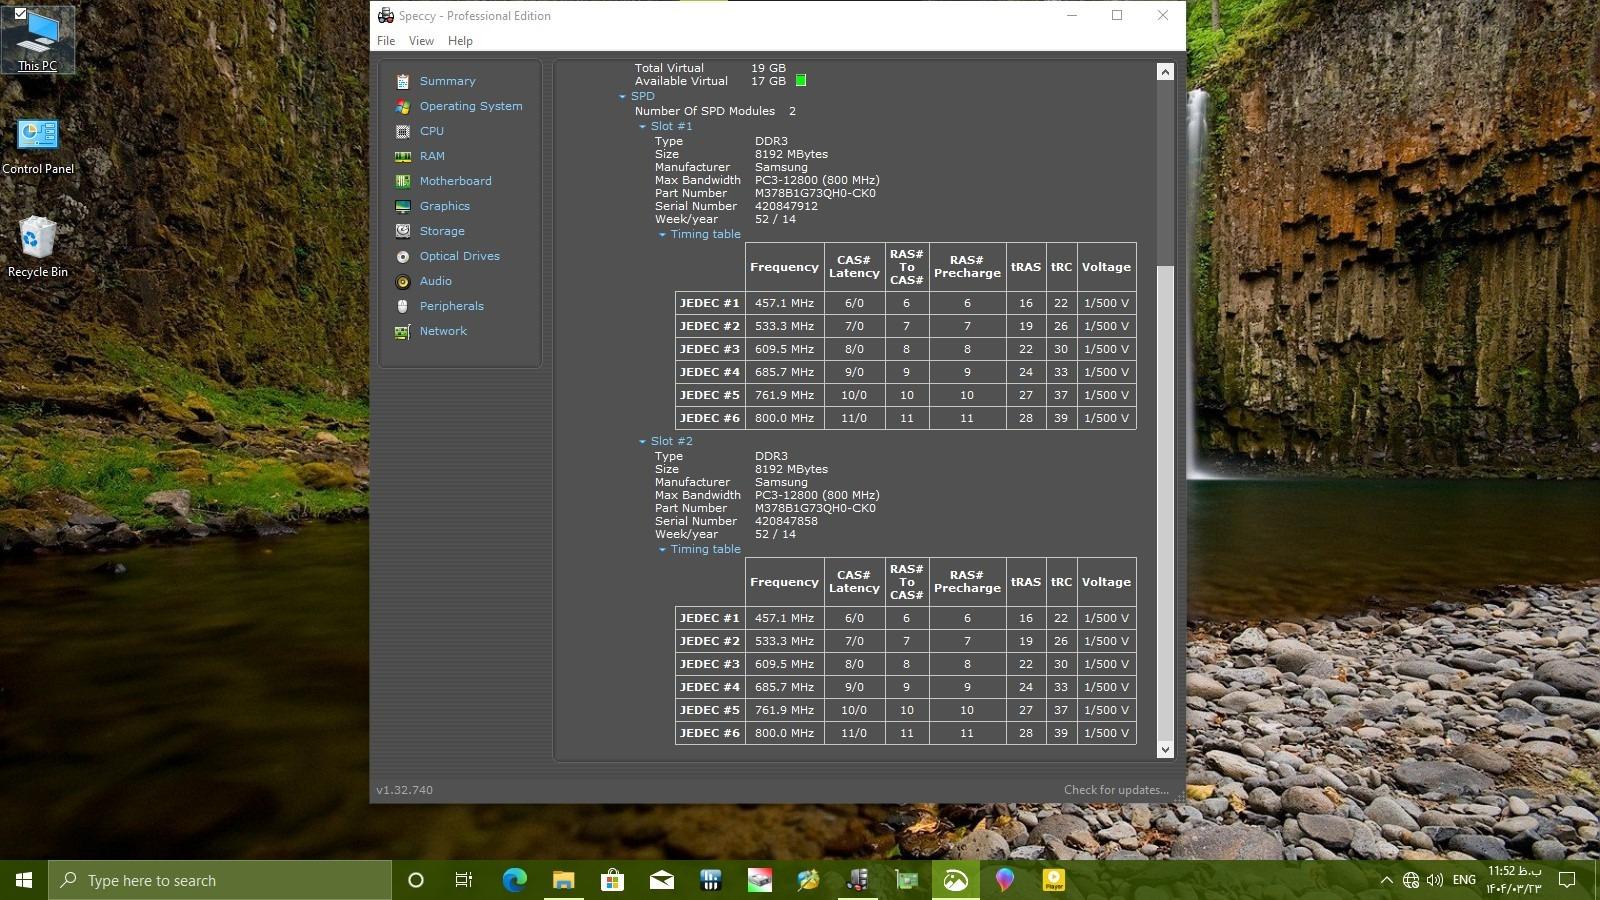1600x900 pixels.
Task: Click the green Available Virtual indicator
Action: coord(801,81)
